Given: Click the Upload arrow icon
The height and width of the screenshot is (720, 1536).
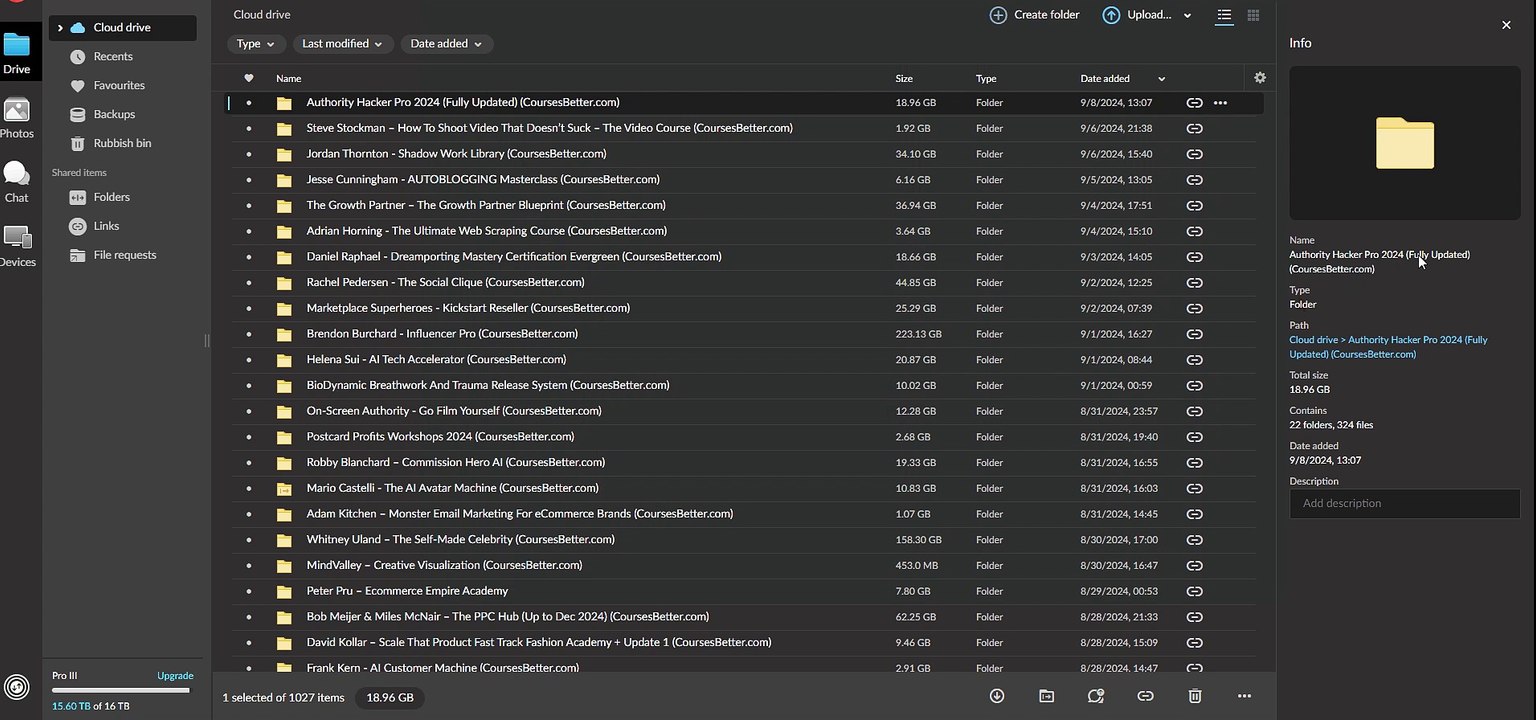Looking at the screenshot, I should [x=1111, y=15].
